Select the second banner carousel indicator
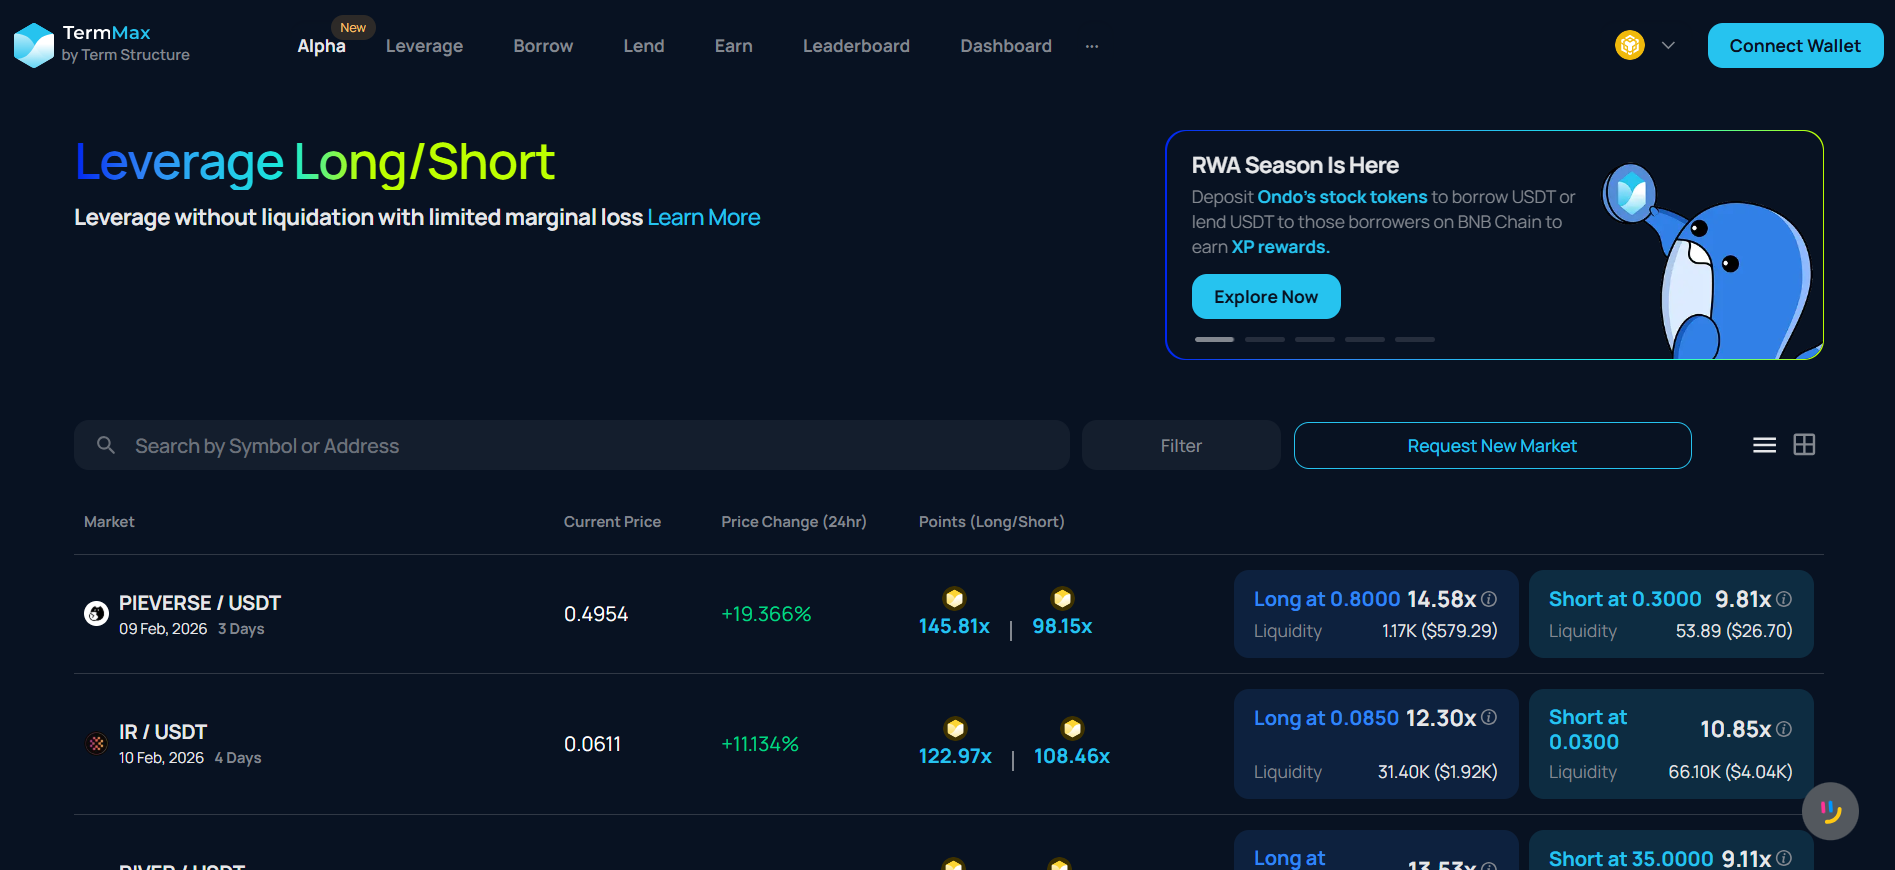 click(1264, 340)
